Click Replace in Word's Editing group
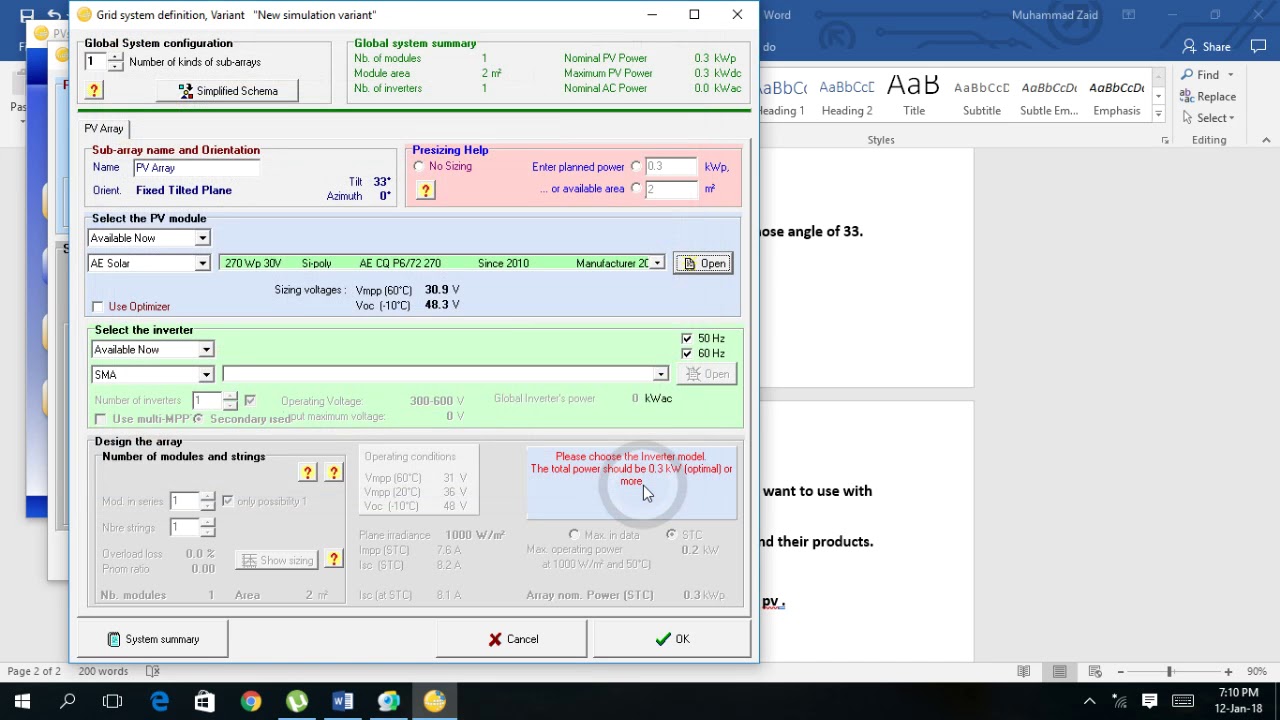 1208,96
